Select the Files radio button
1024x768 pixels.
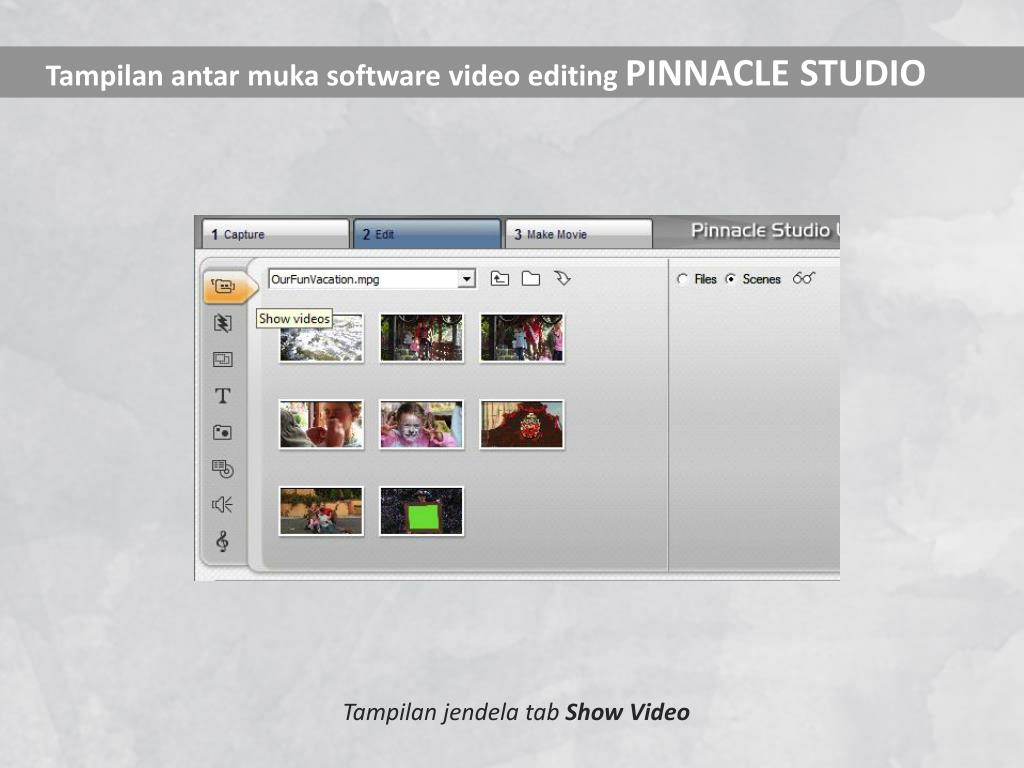(682, 279)
